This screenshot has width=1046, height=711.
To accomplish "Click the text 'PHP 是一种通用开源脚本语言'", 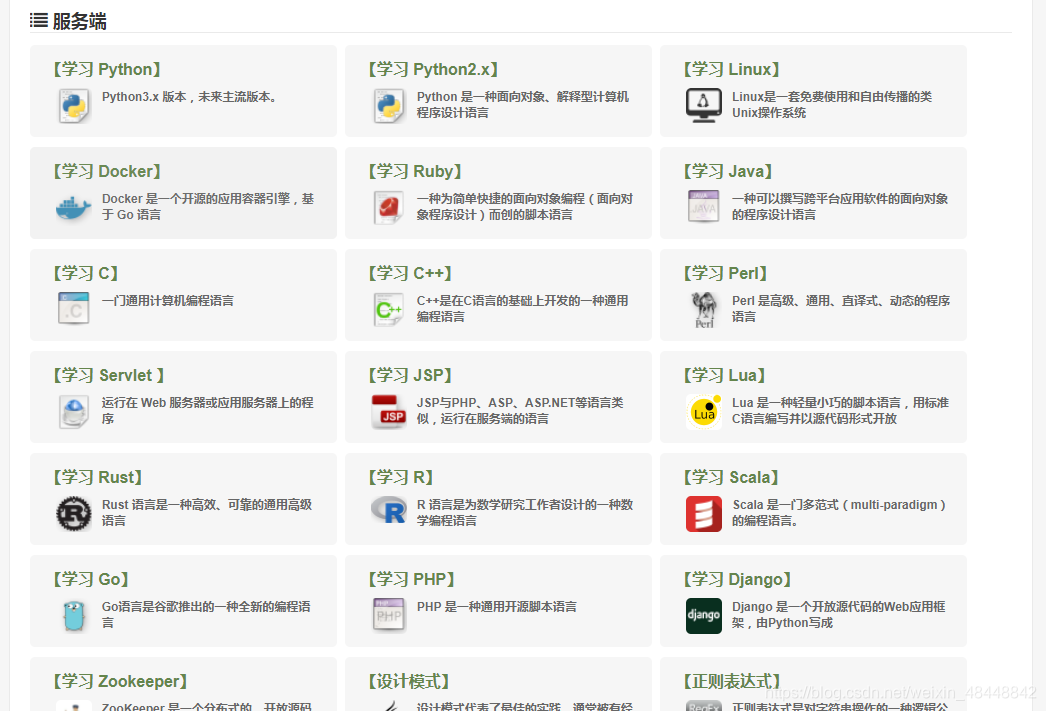I will tap(496, 607).
